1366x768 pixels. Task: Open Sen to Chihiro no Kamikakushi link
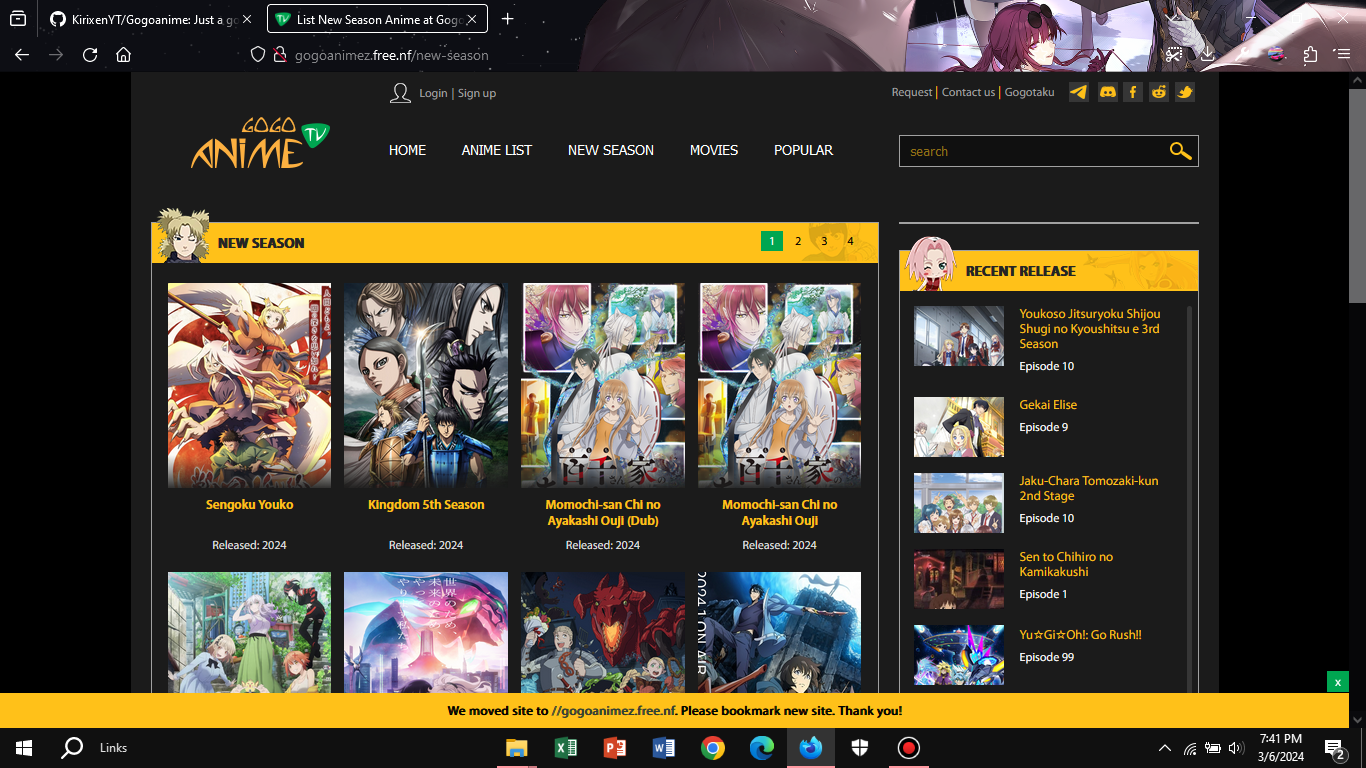coord(1066,564)
